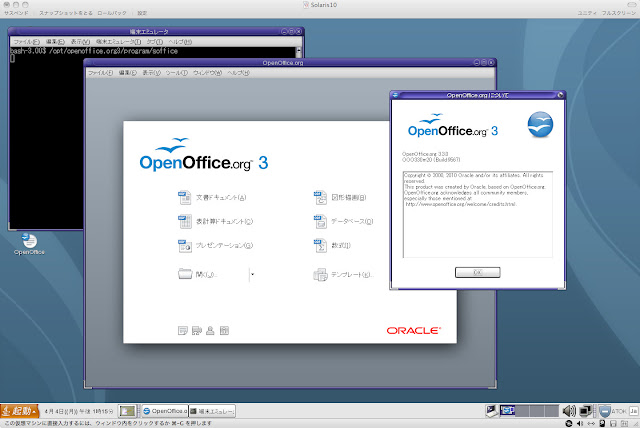Click the laptop terminal launcher icon on panel

pyautogui.click(x=491, y=411)
